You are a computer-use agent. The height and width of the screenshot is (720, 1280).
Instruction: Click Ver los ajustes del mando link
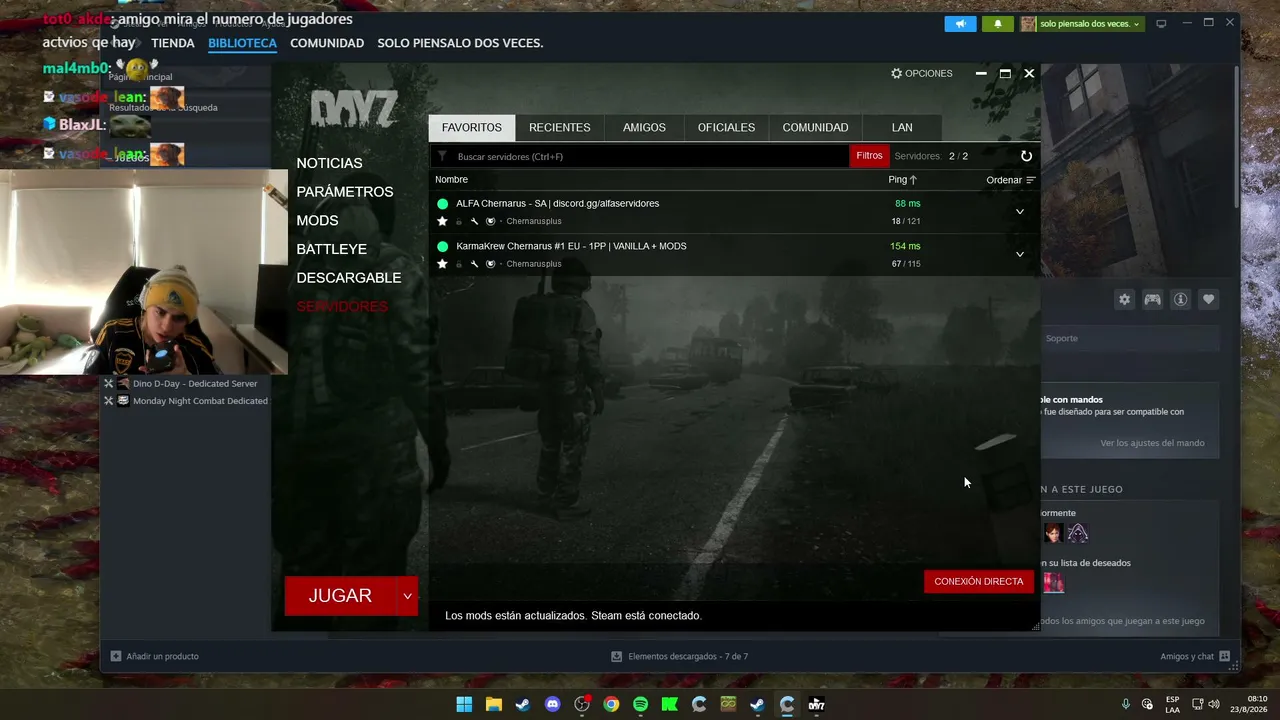point(1152,443)
